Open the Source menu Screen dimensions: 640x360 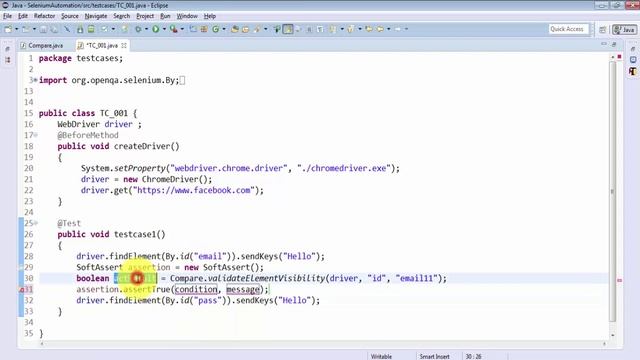point(70,16)
